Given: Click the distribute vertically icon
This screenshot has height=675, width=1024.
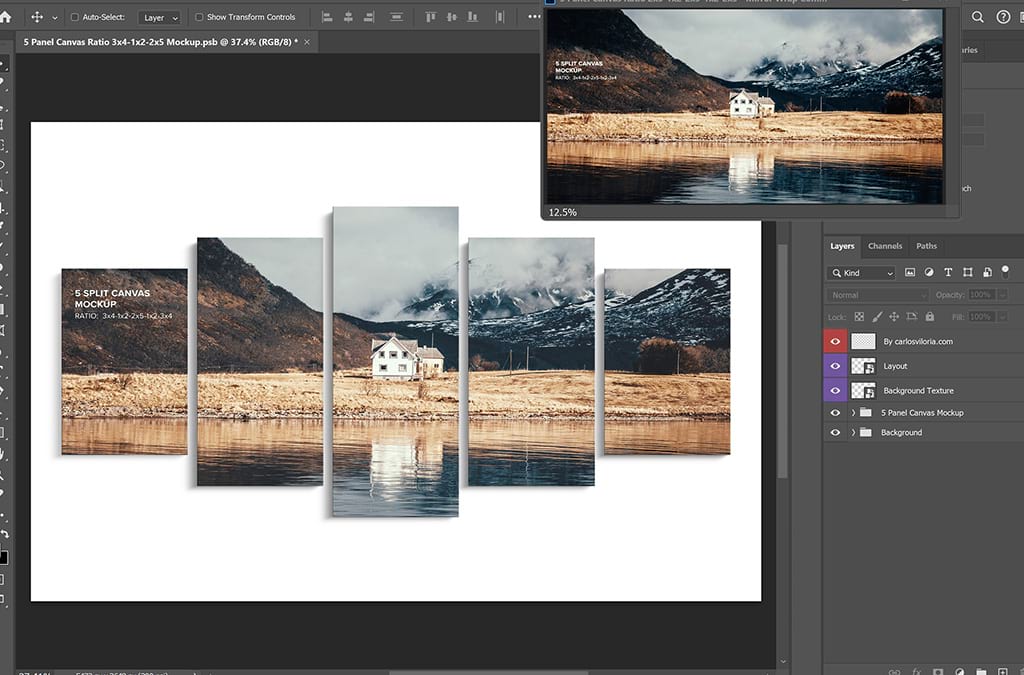Looking at the screenshot, I should coord(396,18).
